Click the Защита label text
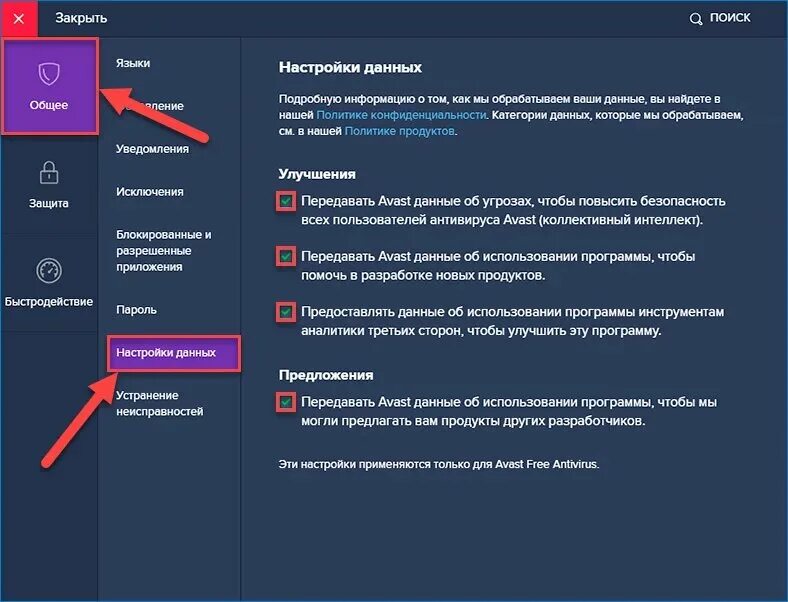 click(49, 204)
